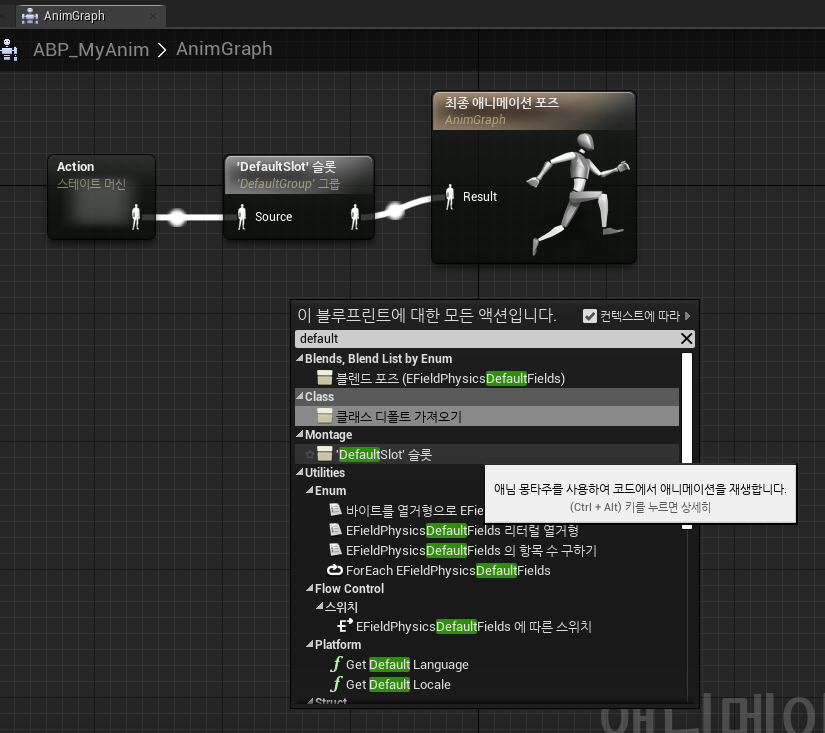Click the DefaultSlot node output pose pin

[x=355, y=217]
